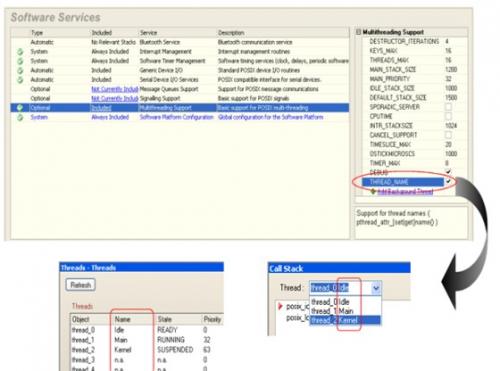The width and height of the screenshot is (500, 371).
Task: Click green icon on Multithreading Support row
Action: coord(20,108)
